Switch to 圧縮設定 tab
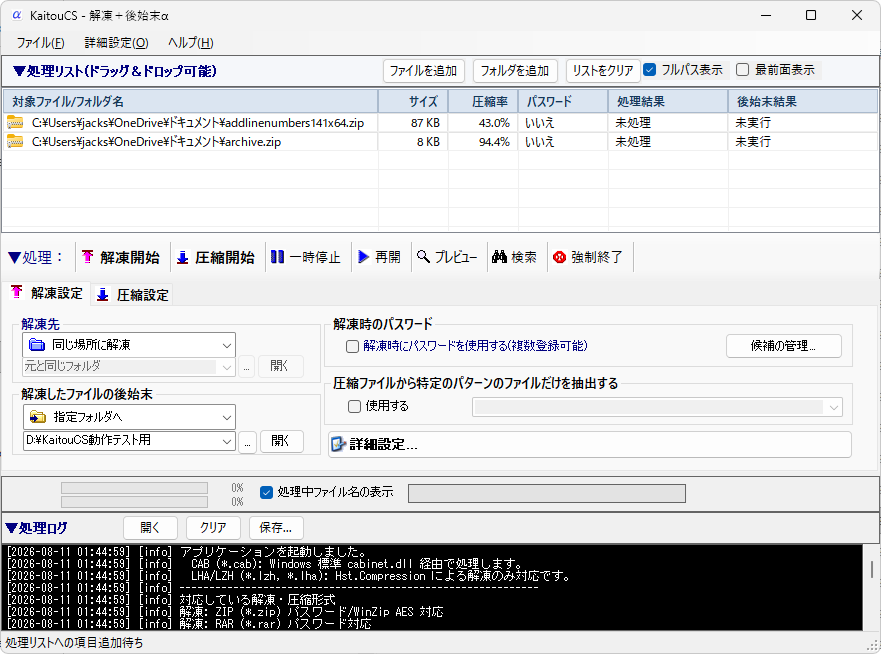 pyautogui.click(x=133, y=294)
